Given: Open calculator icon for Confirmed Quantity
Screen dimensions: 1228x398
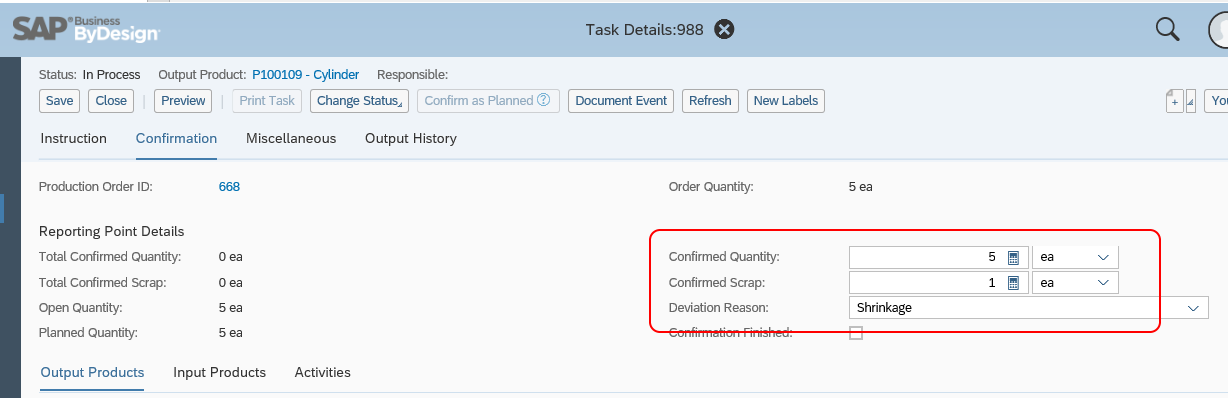Looking at the screenshot, I should click(1012, 257).
